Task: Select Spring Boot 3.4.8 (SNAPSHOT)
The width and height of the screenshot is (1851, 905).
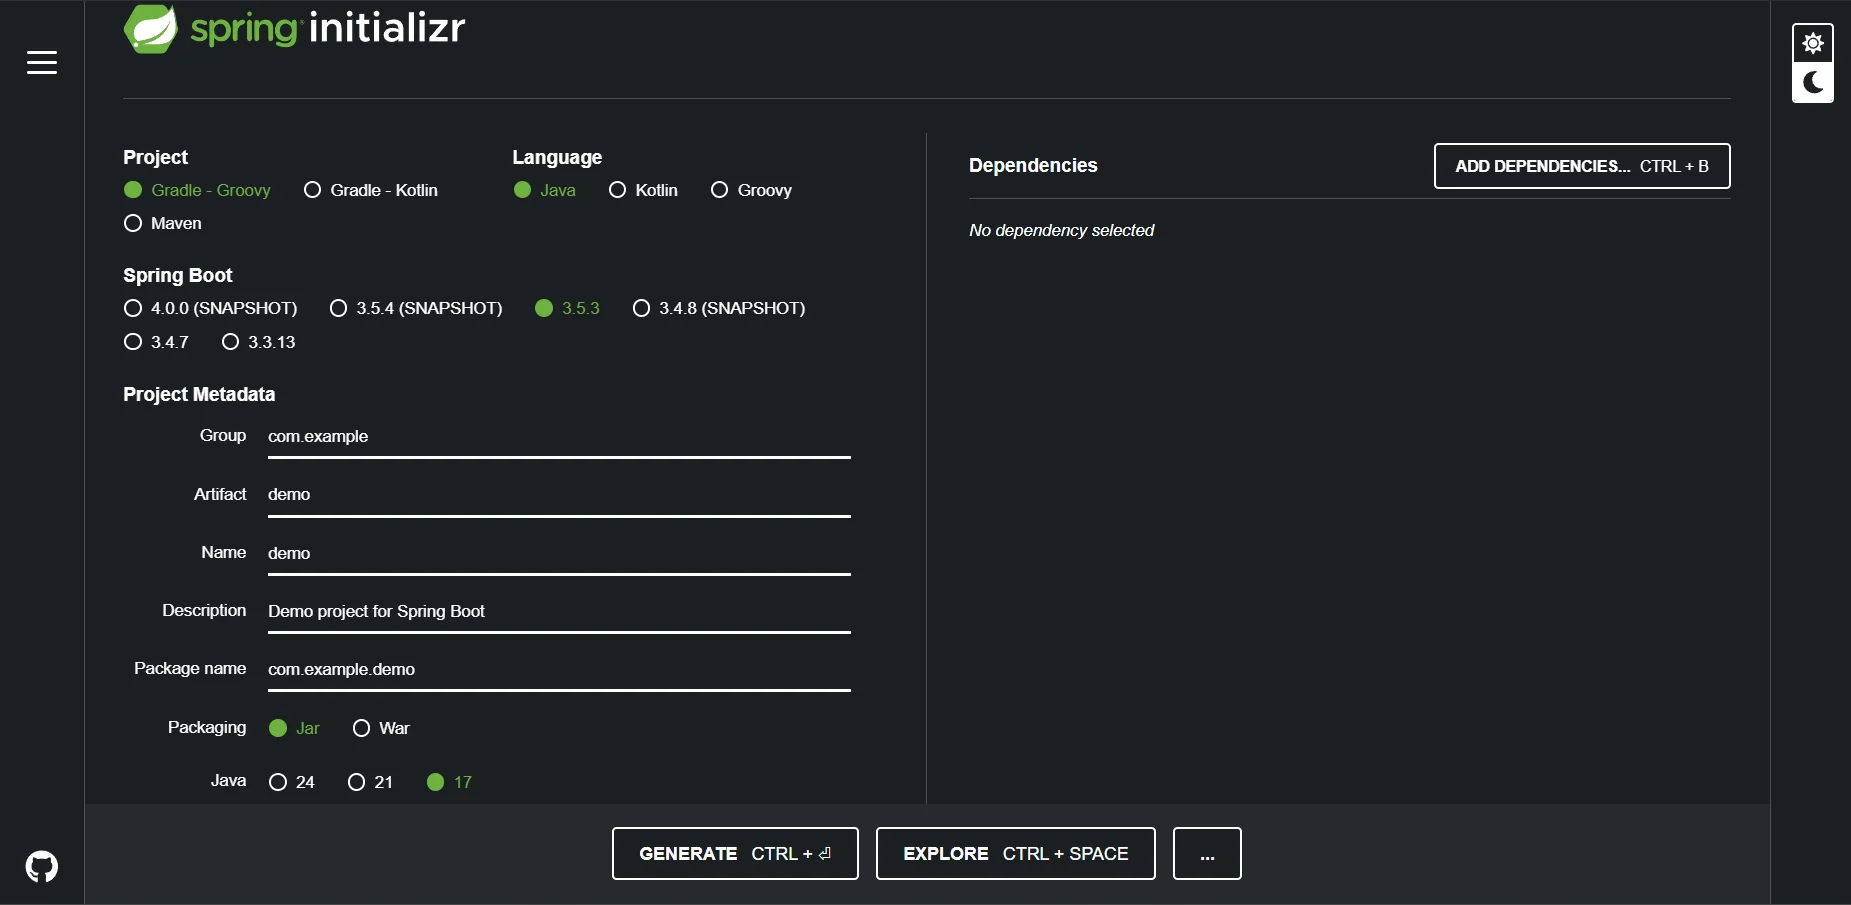Action: click(719, 308)
